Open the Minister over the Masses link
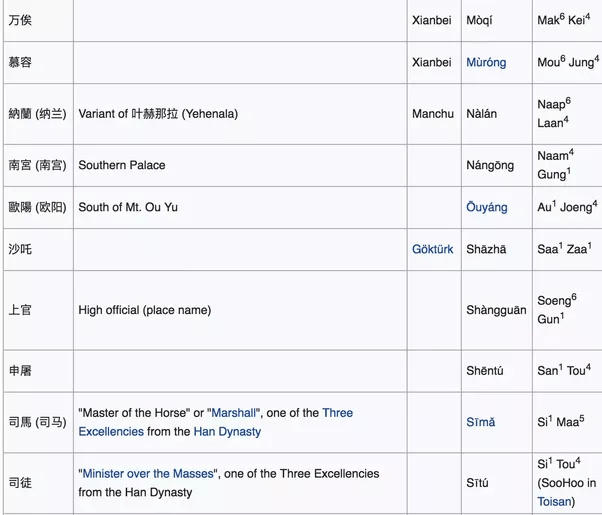602x515 pixels. (148, 474)
